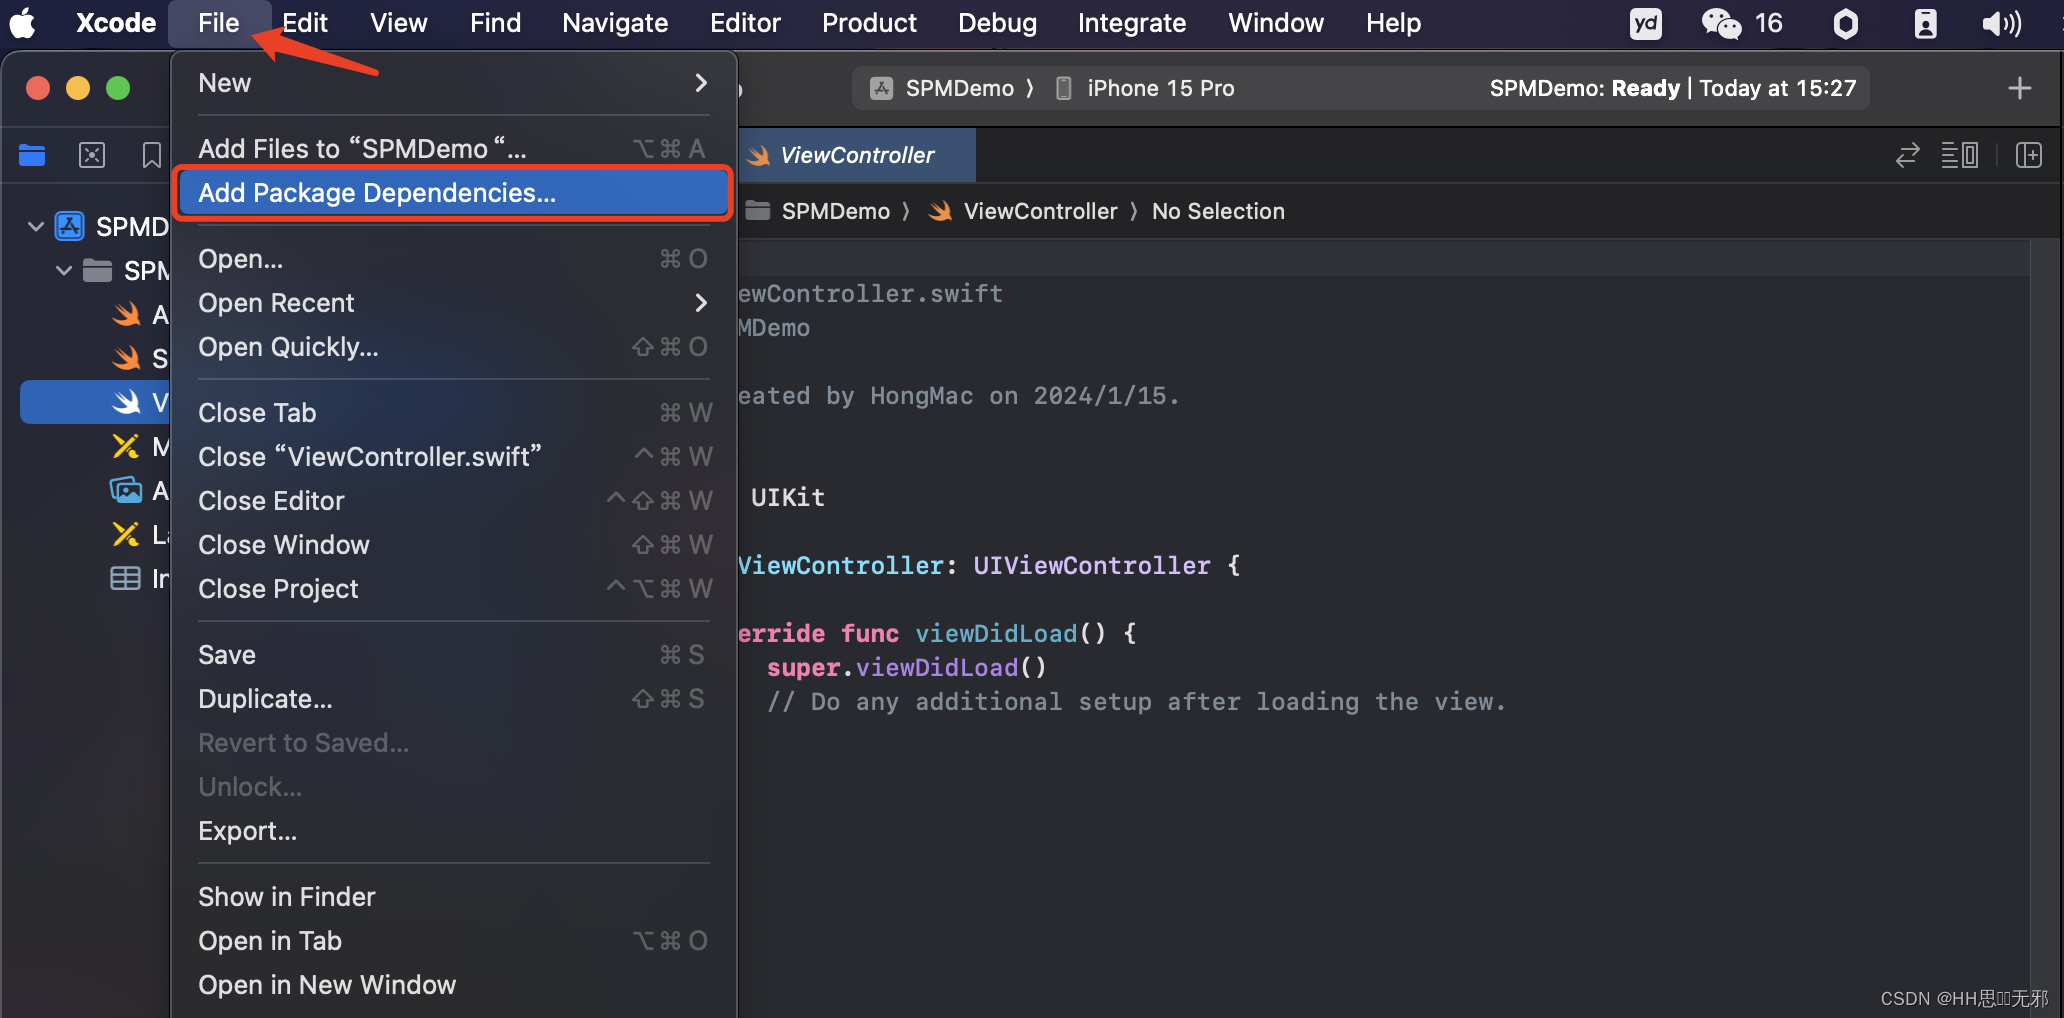Expand the Open Recent submenu

pos(454,303)
